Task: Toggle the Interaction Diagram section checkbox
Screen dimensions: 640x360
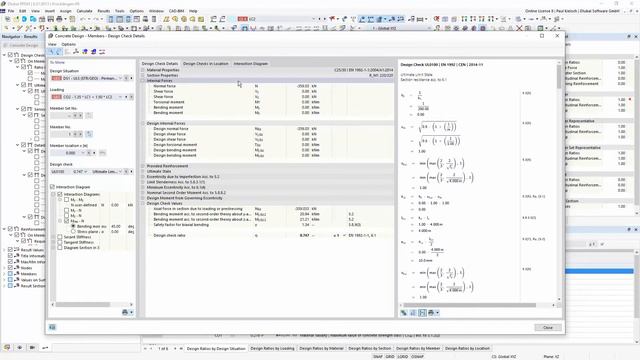Action: (x=53, y=187)
